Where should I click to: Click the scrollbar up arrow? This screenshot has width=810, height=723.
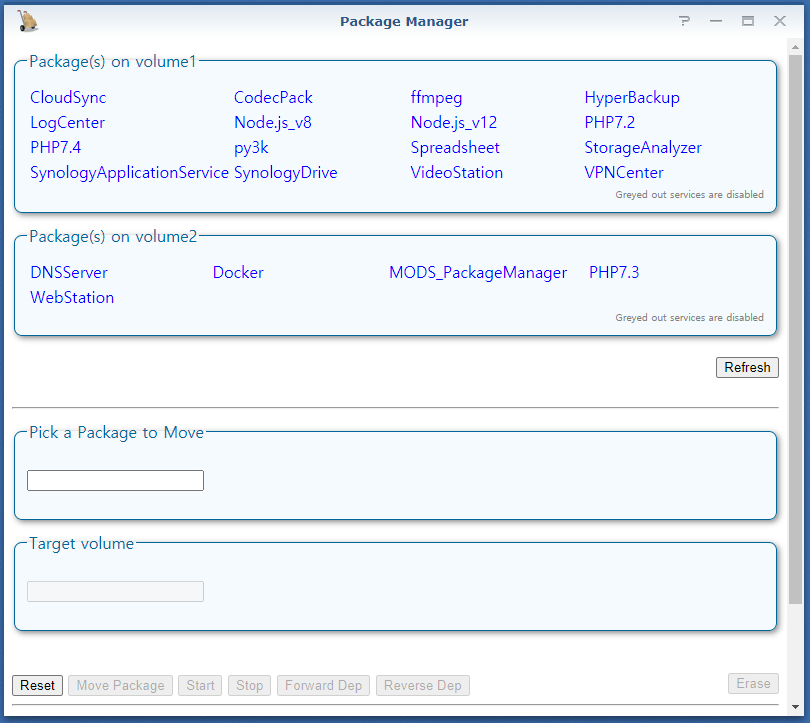tap(796, 48)
